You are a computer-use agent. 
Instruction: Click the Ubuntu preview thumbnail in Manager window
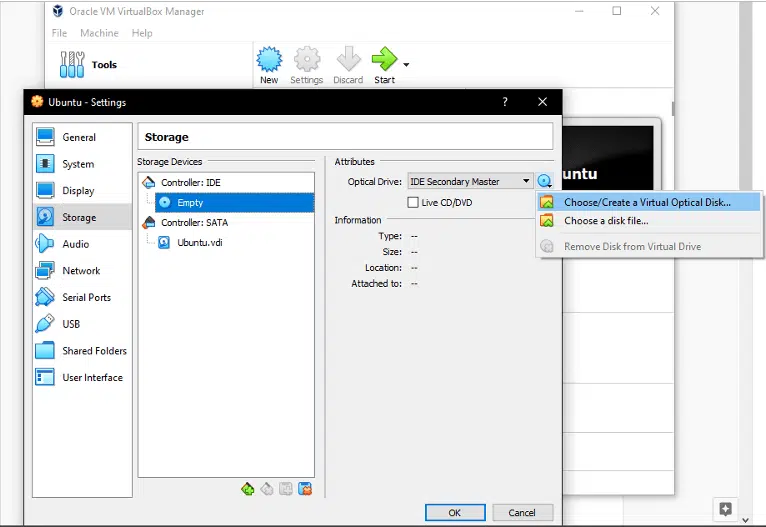pos(608,157)
